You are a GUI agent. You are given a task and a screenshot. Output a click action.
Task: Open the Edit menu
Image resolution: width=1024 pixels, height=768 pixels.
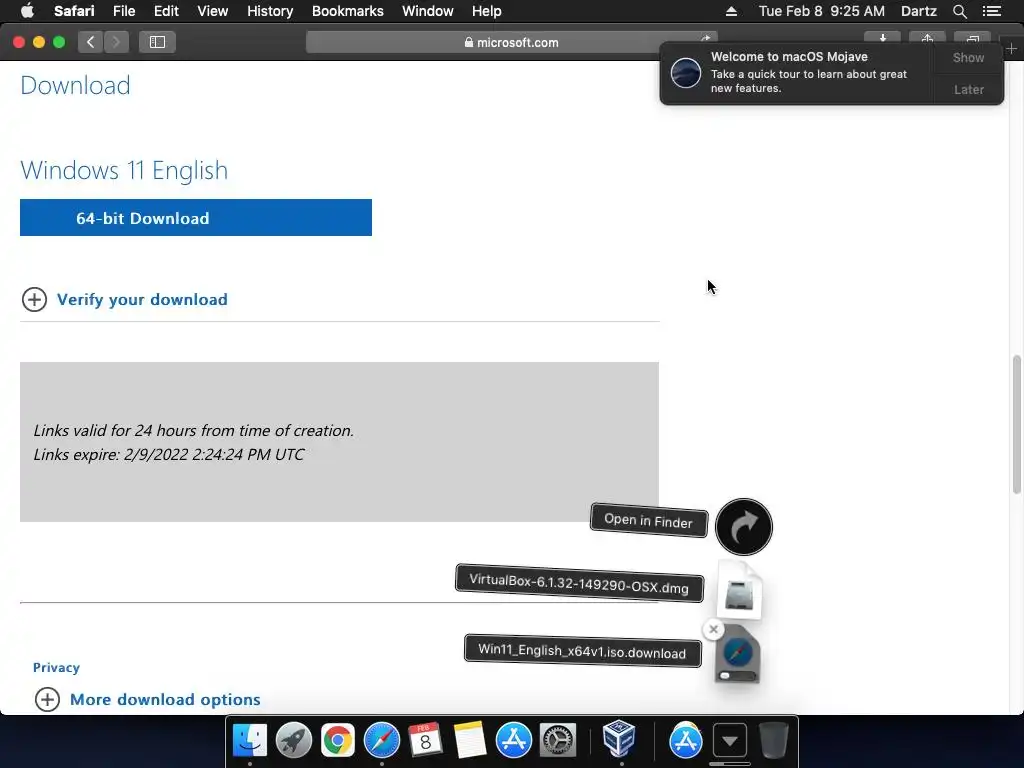166,11
